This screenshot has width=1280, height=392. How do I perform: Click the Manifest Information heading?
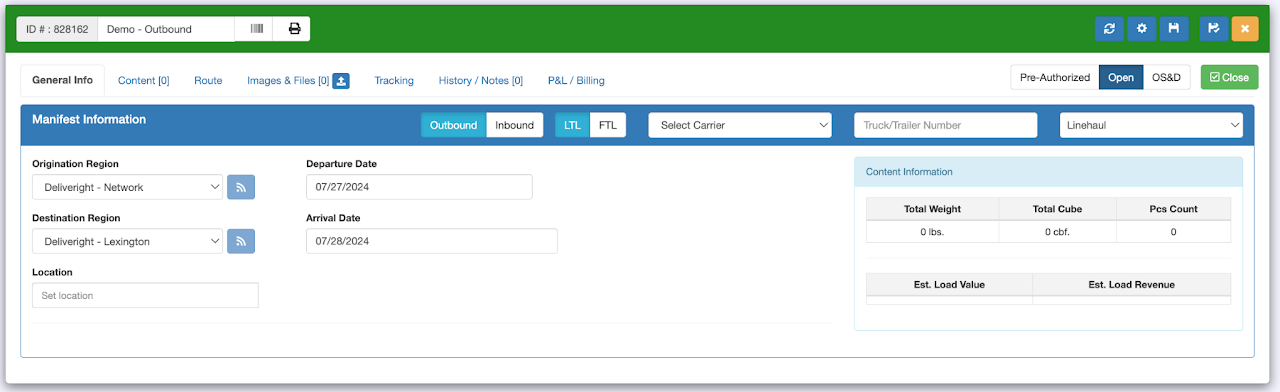89,119
